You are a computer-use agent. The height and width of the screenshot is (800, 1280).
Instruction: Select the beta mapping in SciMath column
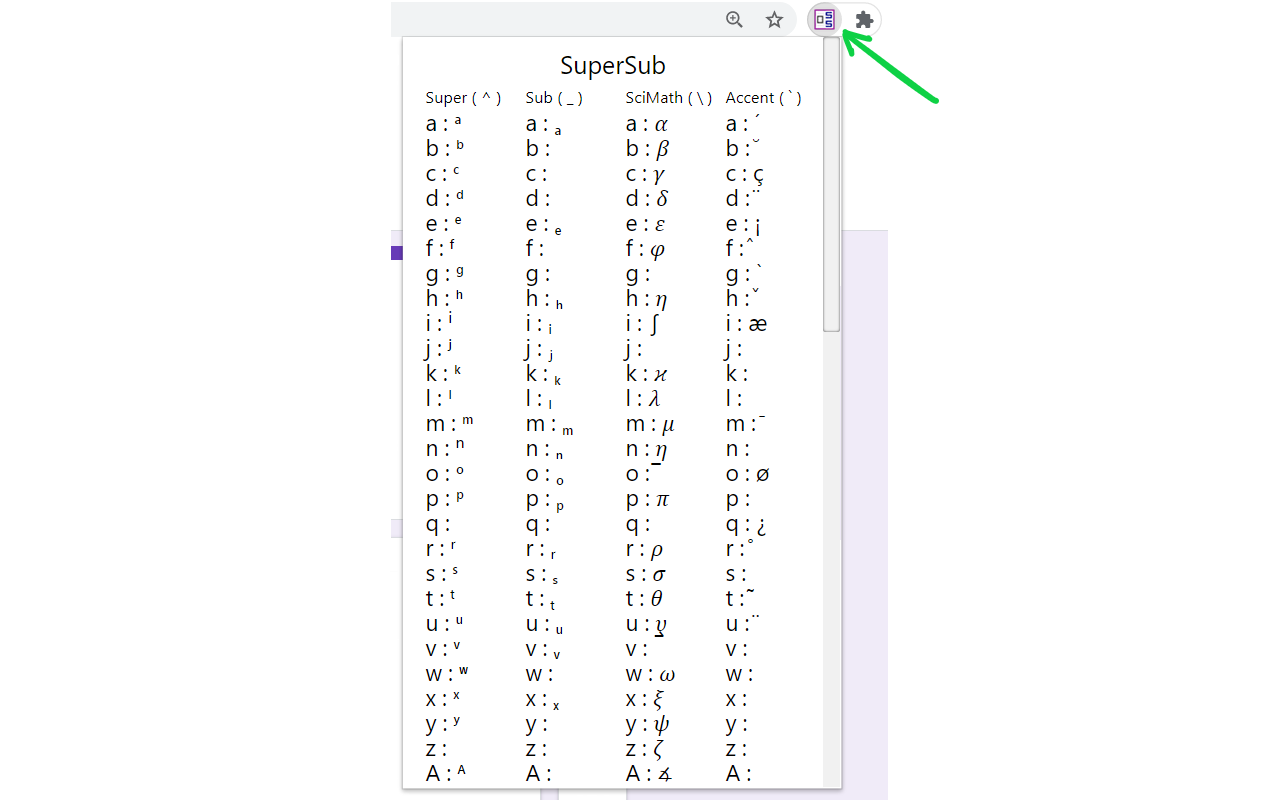(648, 148)
